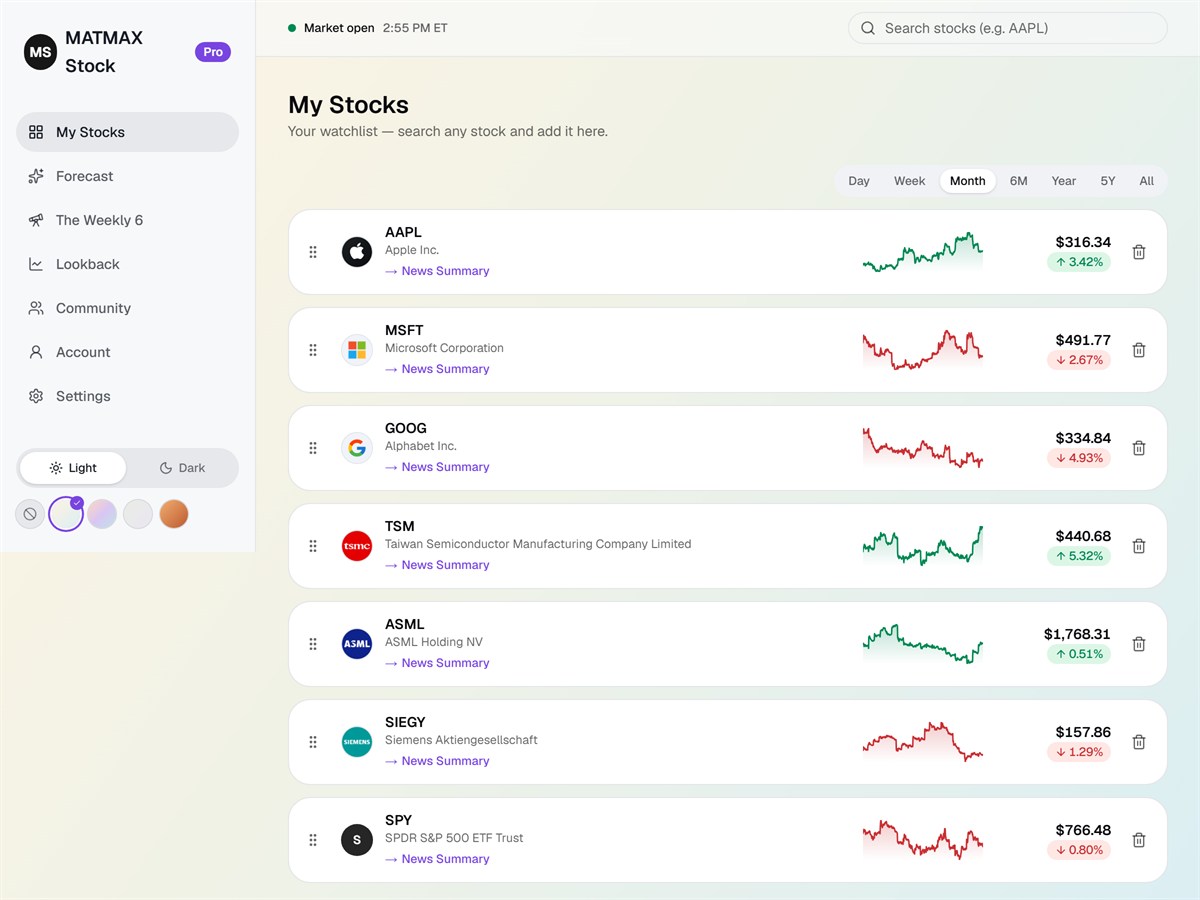The width and height of the screenshot is (1200, 900).
Task: Click the AAPL drag handle
Action: tap(313, 252)
